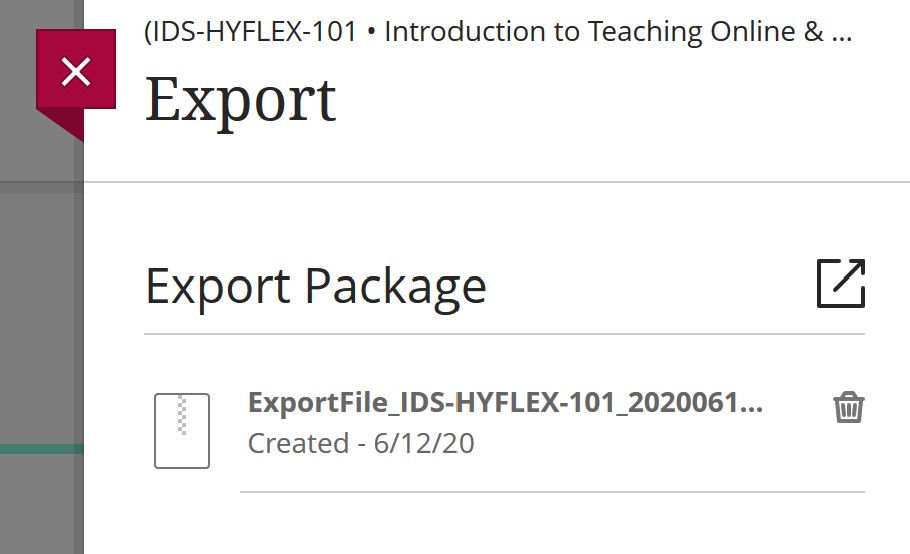
Task: Click the blank space between header and Export Package
Action: pos(497,218)
